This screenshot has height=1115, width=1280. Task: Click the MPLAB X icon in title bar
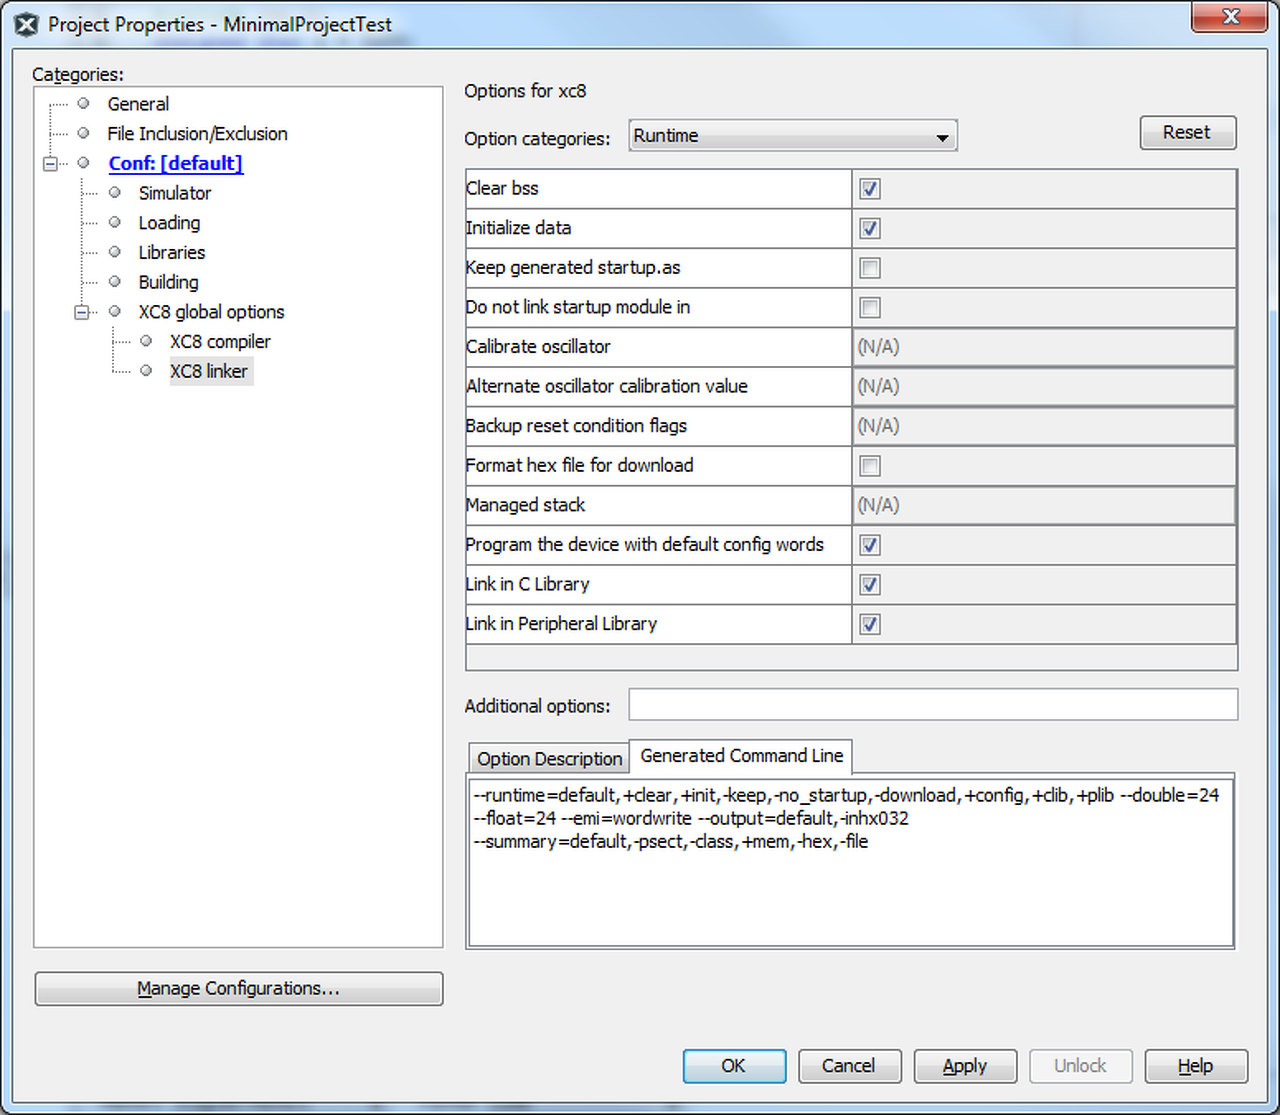click(x=27, y=25)
